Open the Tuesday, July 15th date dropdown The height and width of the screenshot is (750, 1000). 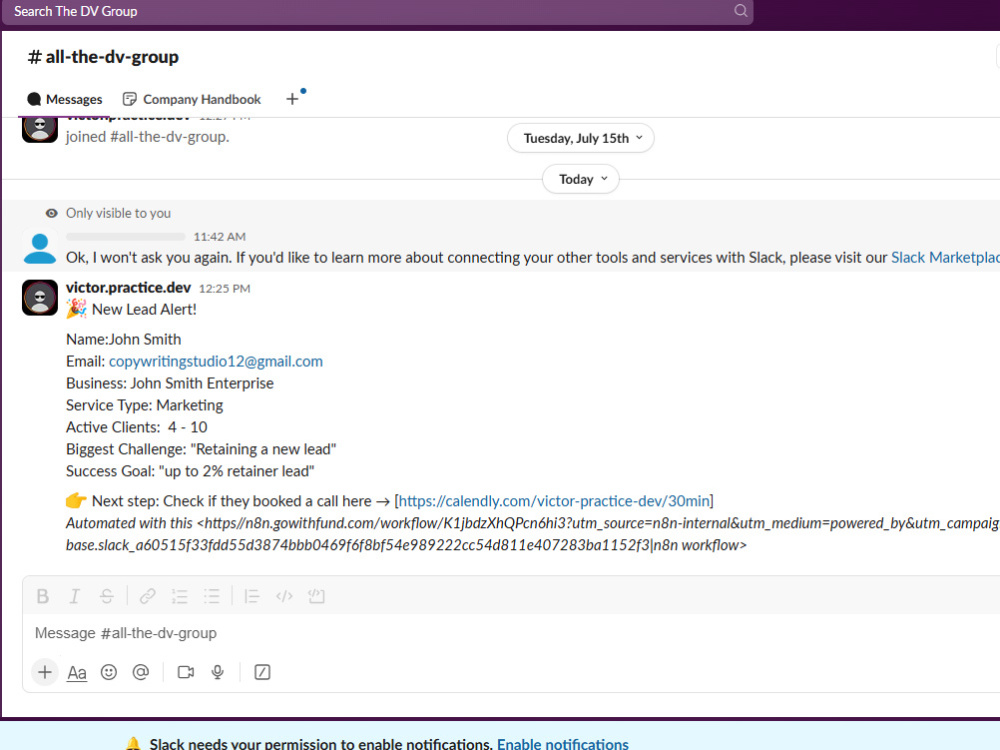(x=580, y=138)
